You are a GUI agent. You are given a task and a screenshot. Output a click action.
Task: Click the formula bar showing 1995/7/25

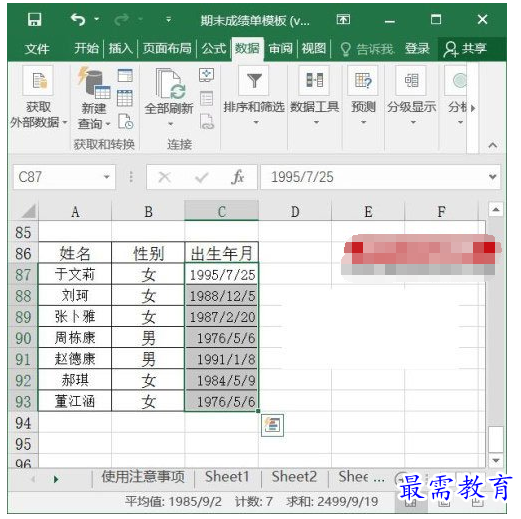click(x=373, y=177)
